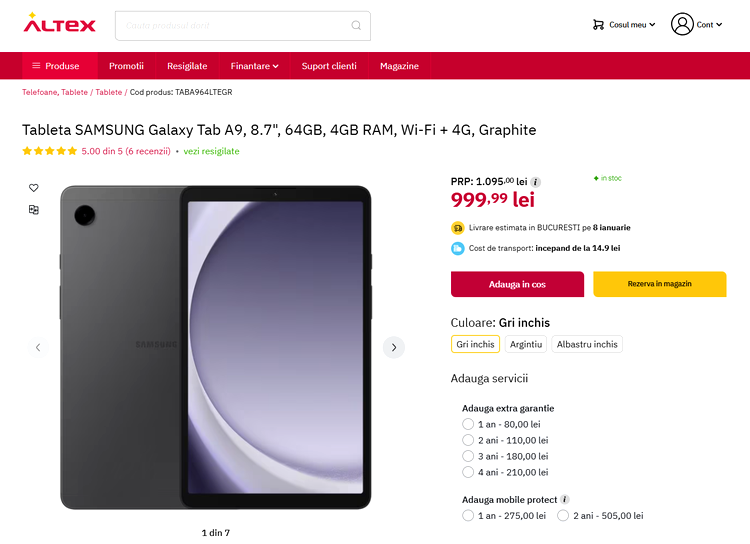Click vezi resigilate link
This screenshot has height=544, width=750.
211,151
